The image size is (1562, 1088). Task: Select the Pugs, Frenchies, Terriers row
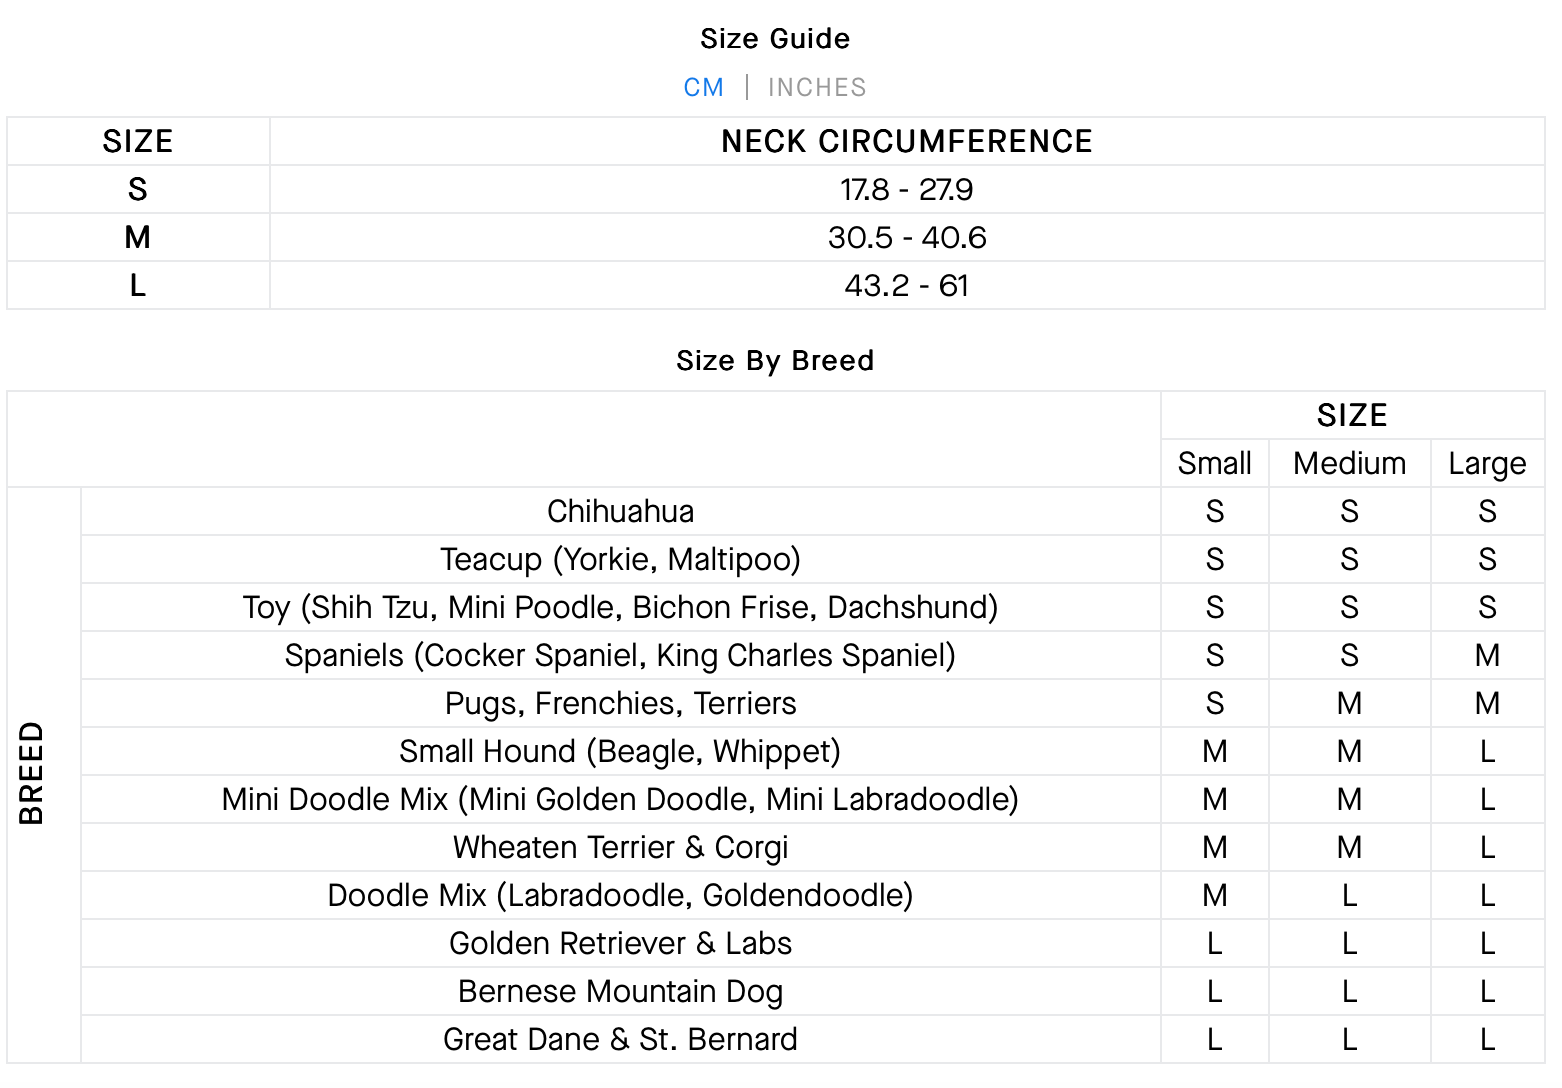620,704
